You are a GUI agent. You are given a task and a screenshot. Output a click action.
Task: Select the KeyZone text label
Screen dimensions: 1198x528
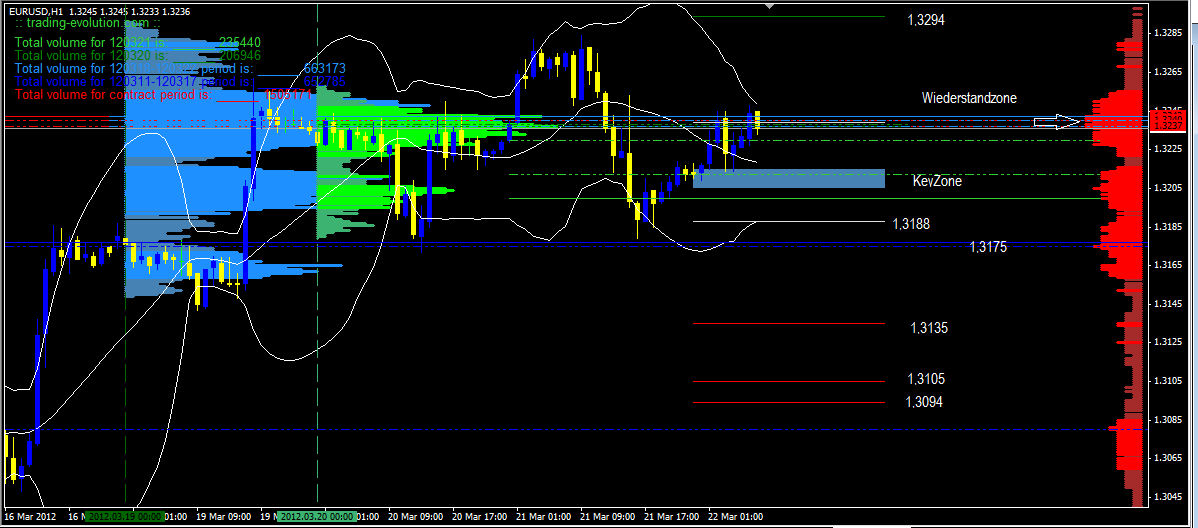[x=937, y=182]
